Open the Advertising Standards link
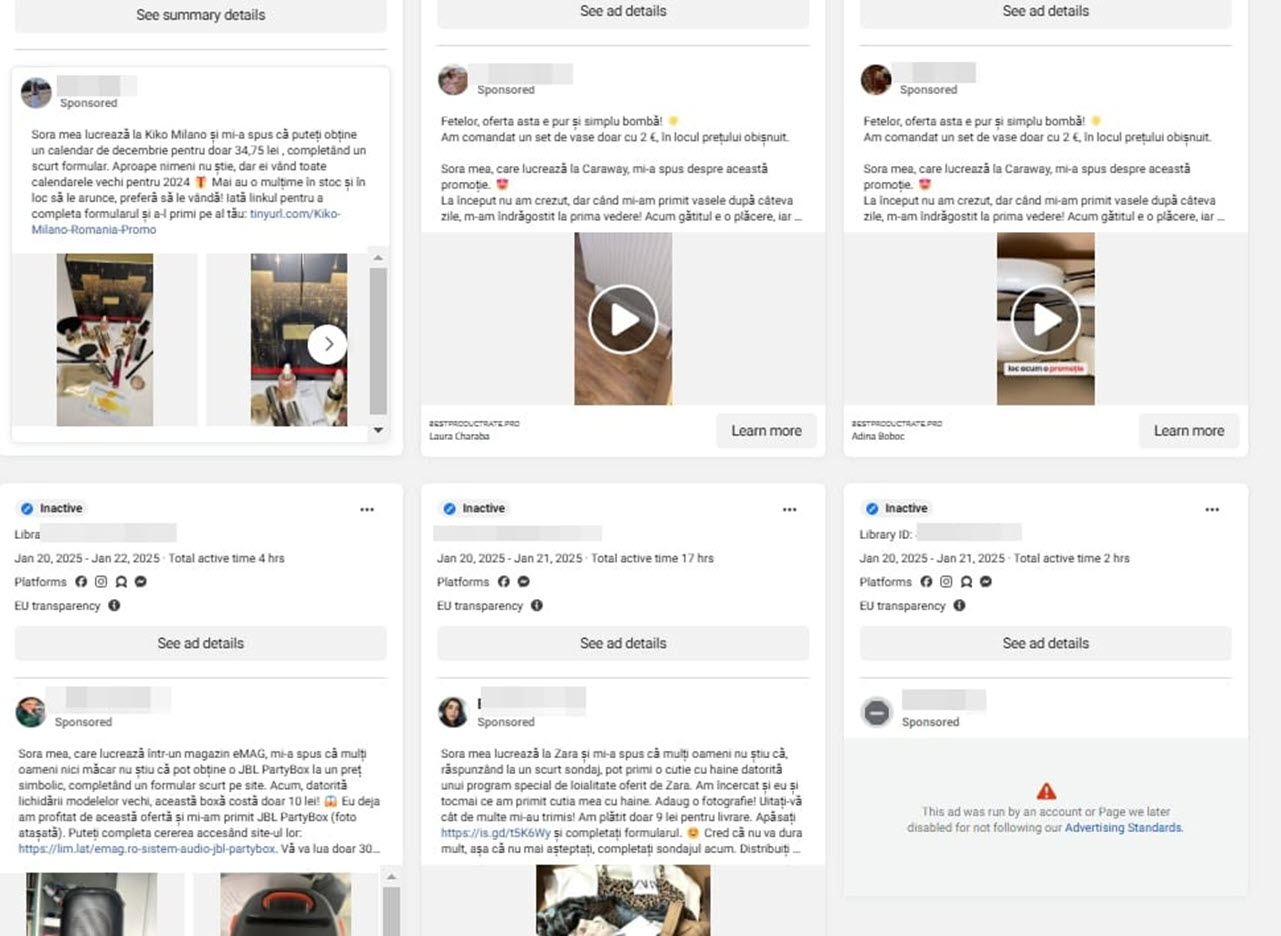The image size is (1281, 936). click(1123, 828)
